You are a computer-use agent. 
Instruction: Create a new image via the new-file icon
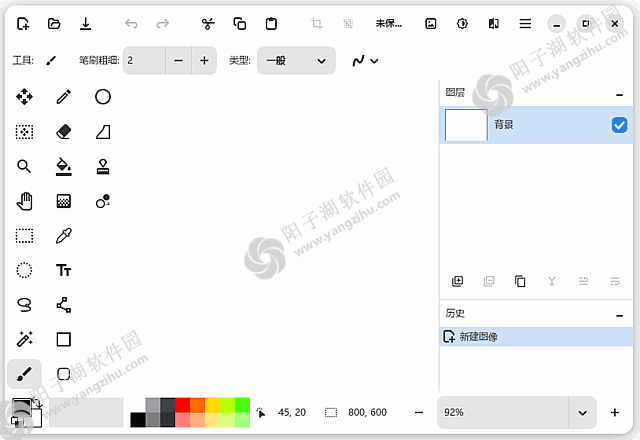tap(23, 24)
